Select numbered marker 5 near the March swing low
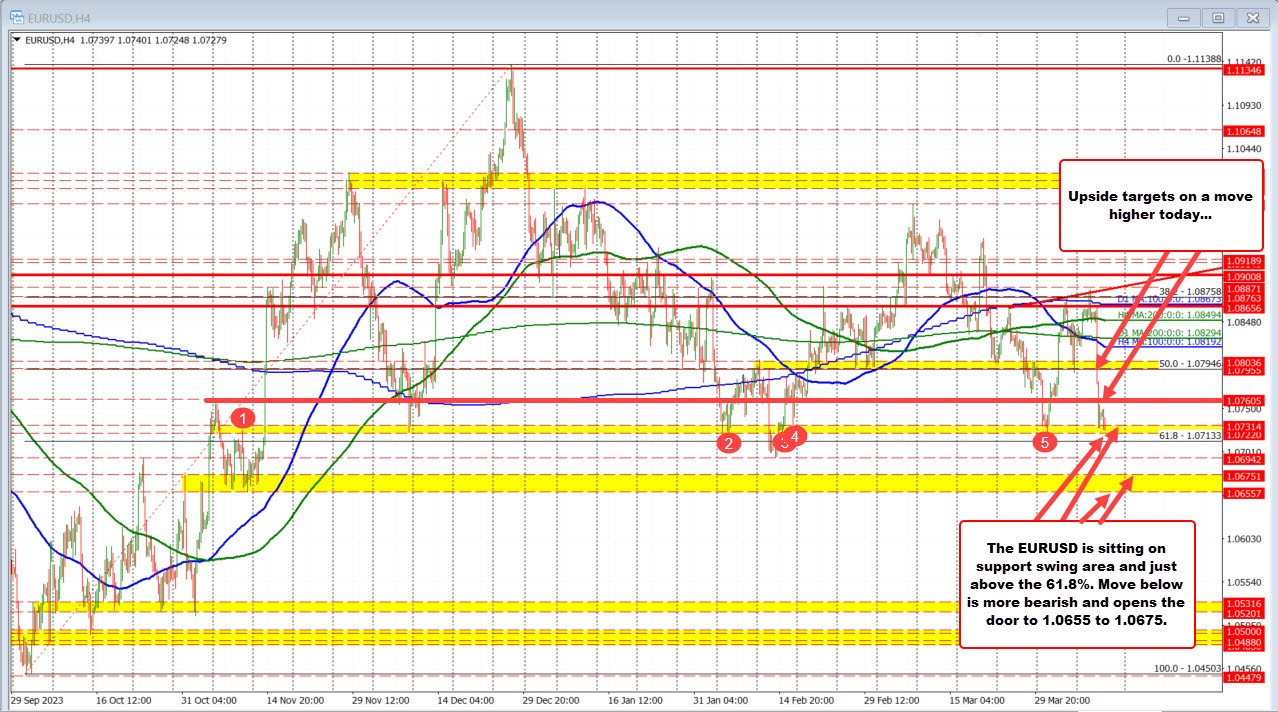 coord(1045,440)
